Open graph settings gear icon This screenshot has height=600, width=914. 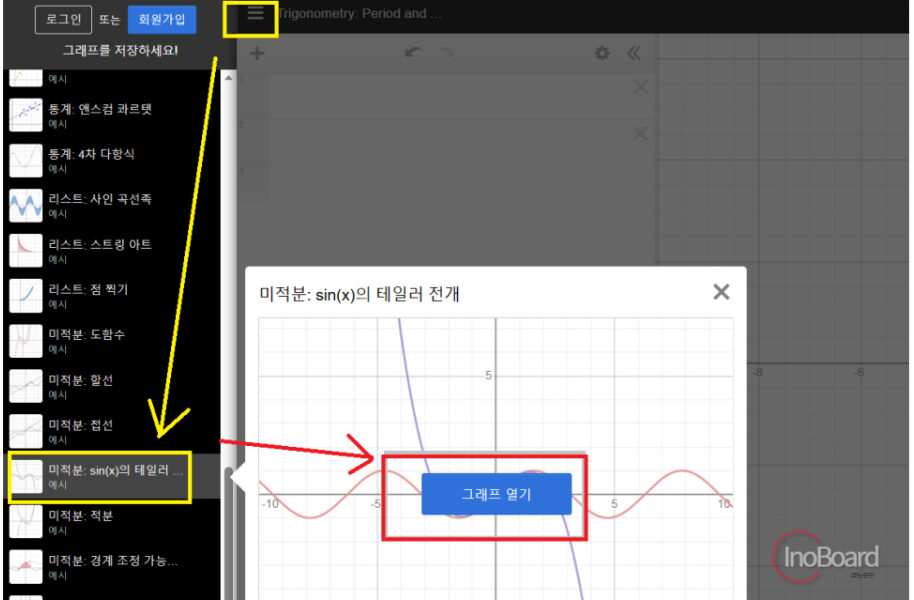[x=602, y=54]
